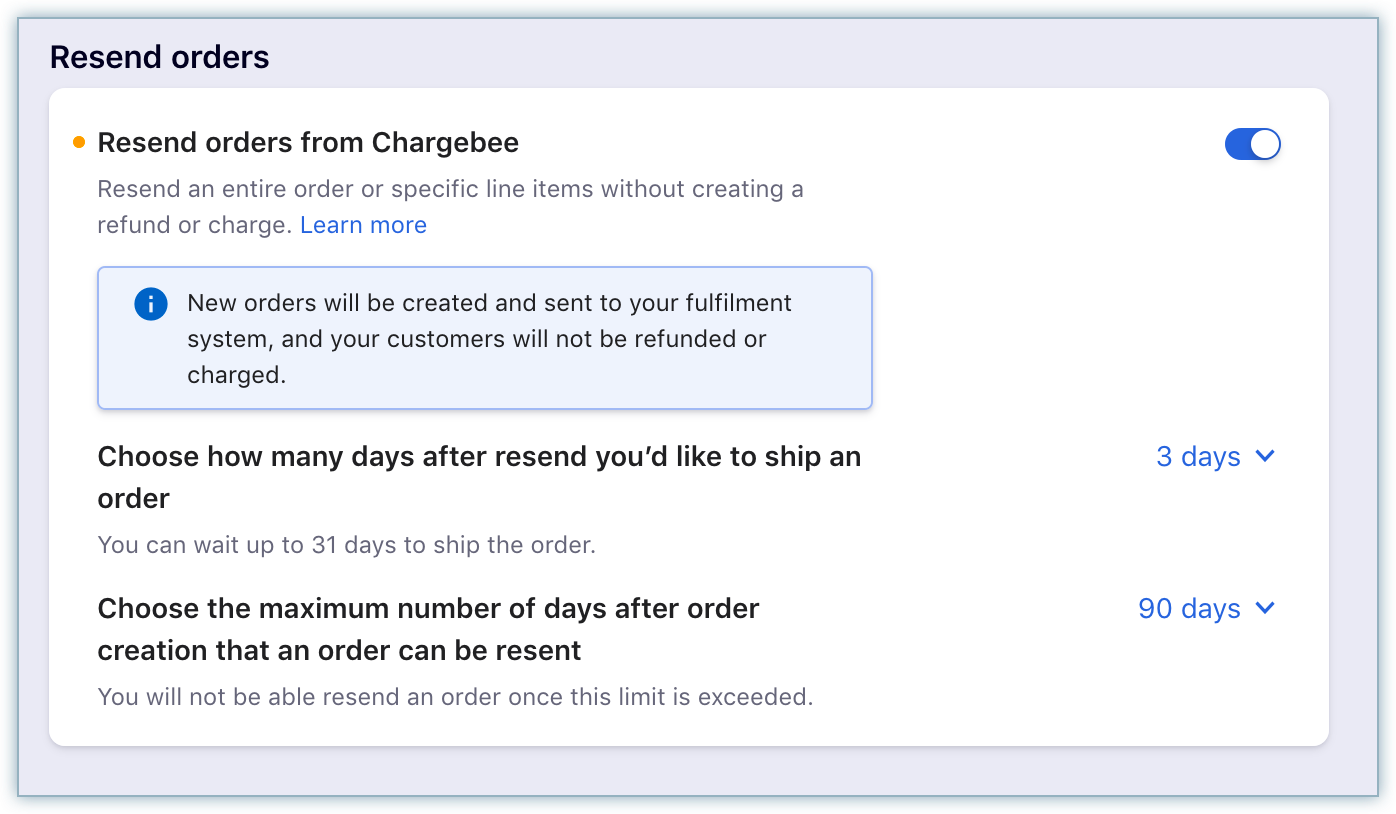1396x814 pixels.
Task: Expand the chevron arrow beside 90 days
Action: point(1265,608)
